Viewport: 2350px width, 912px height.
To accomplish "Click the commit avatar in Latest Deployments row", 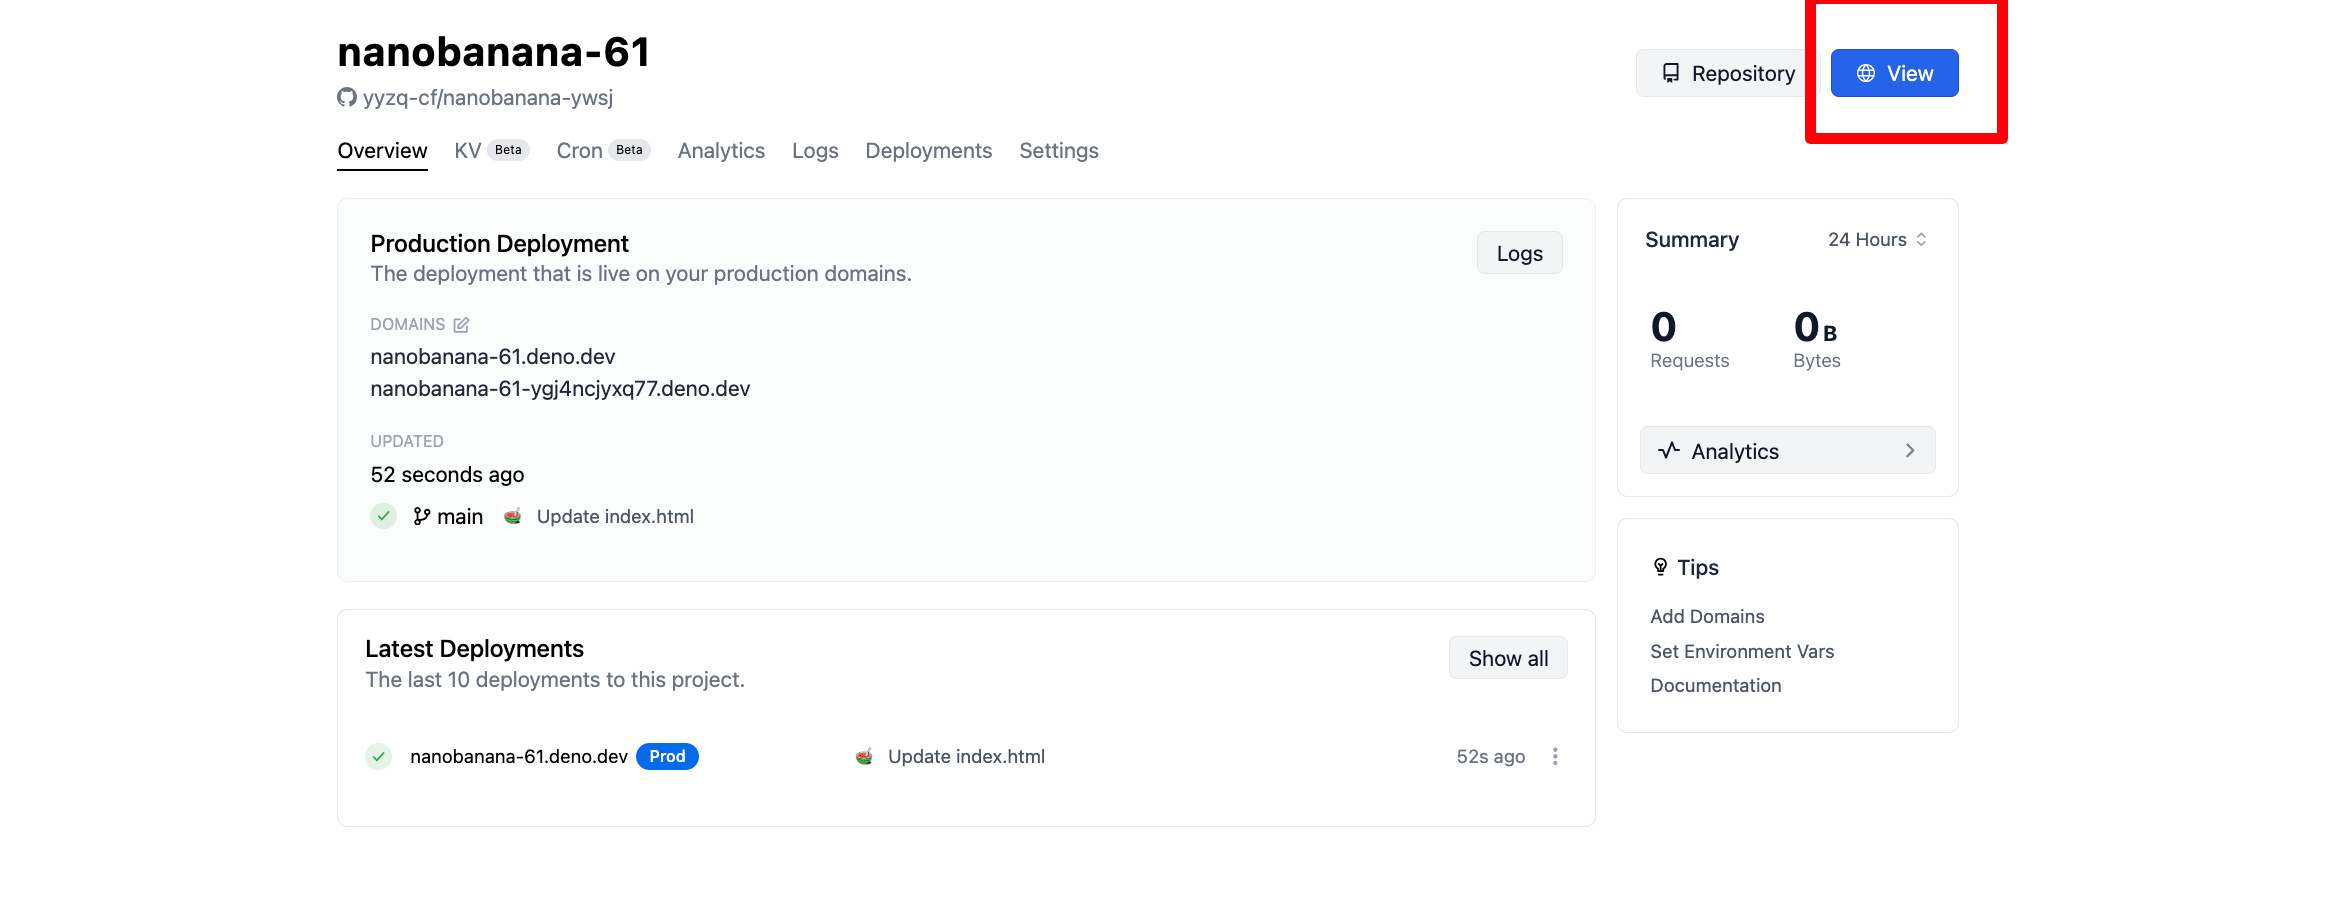I will (865, 757).
